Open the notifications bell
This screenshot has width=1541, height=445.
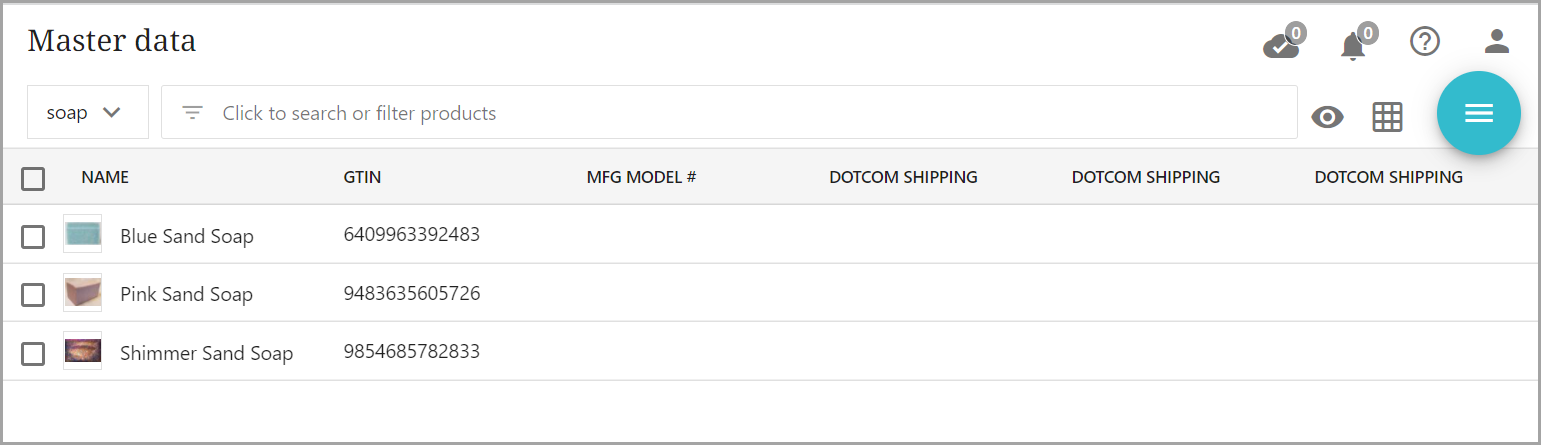point(1353,44)
